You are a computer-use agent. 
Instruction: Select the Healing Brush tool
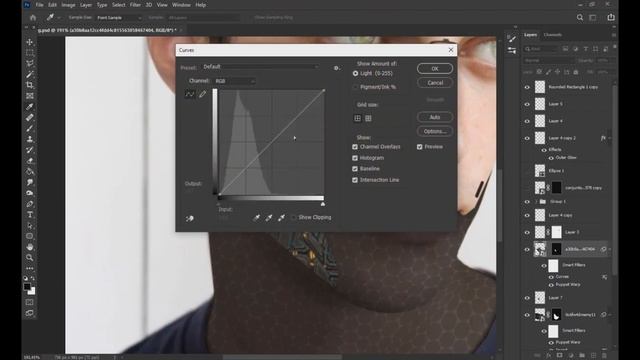click(x=30, y=118)
